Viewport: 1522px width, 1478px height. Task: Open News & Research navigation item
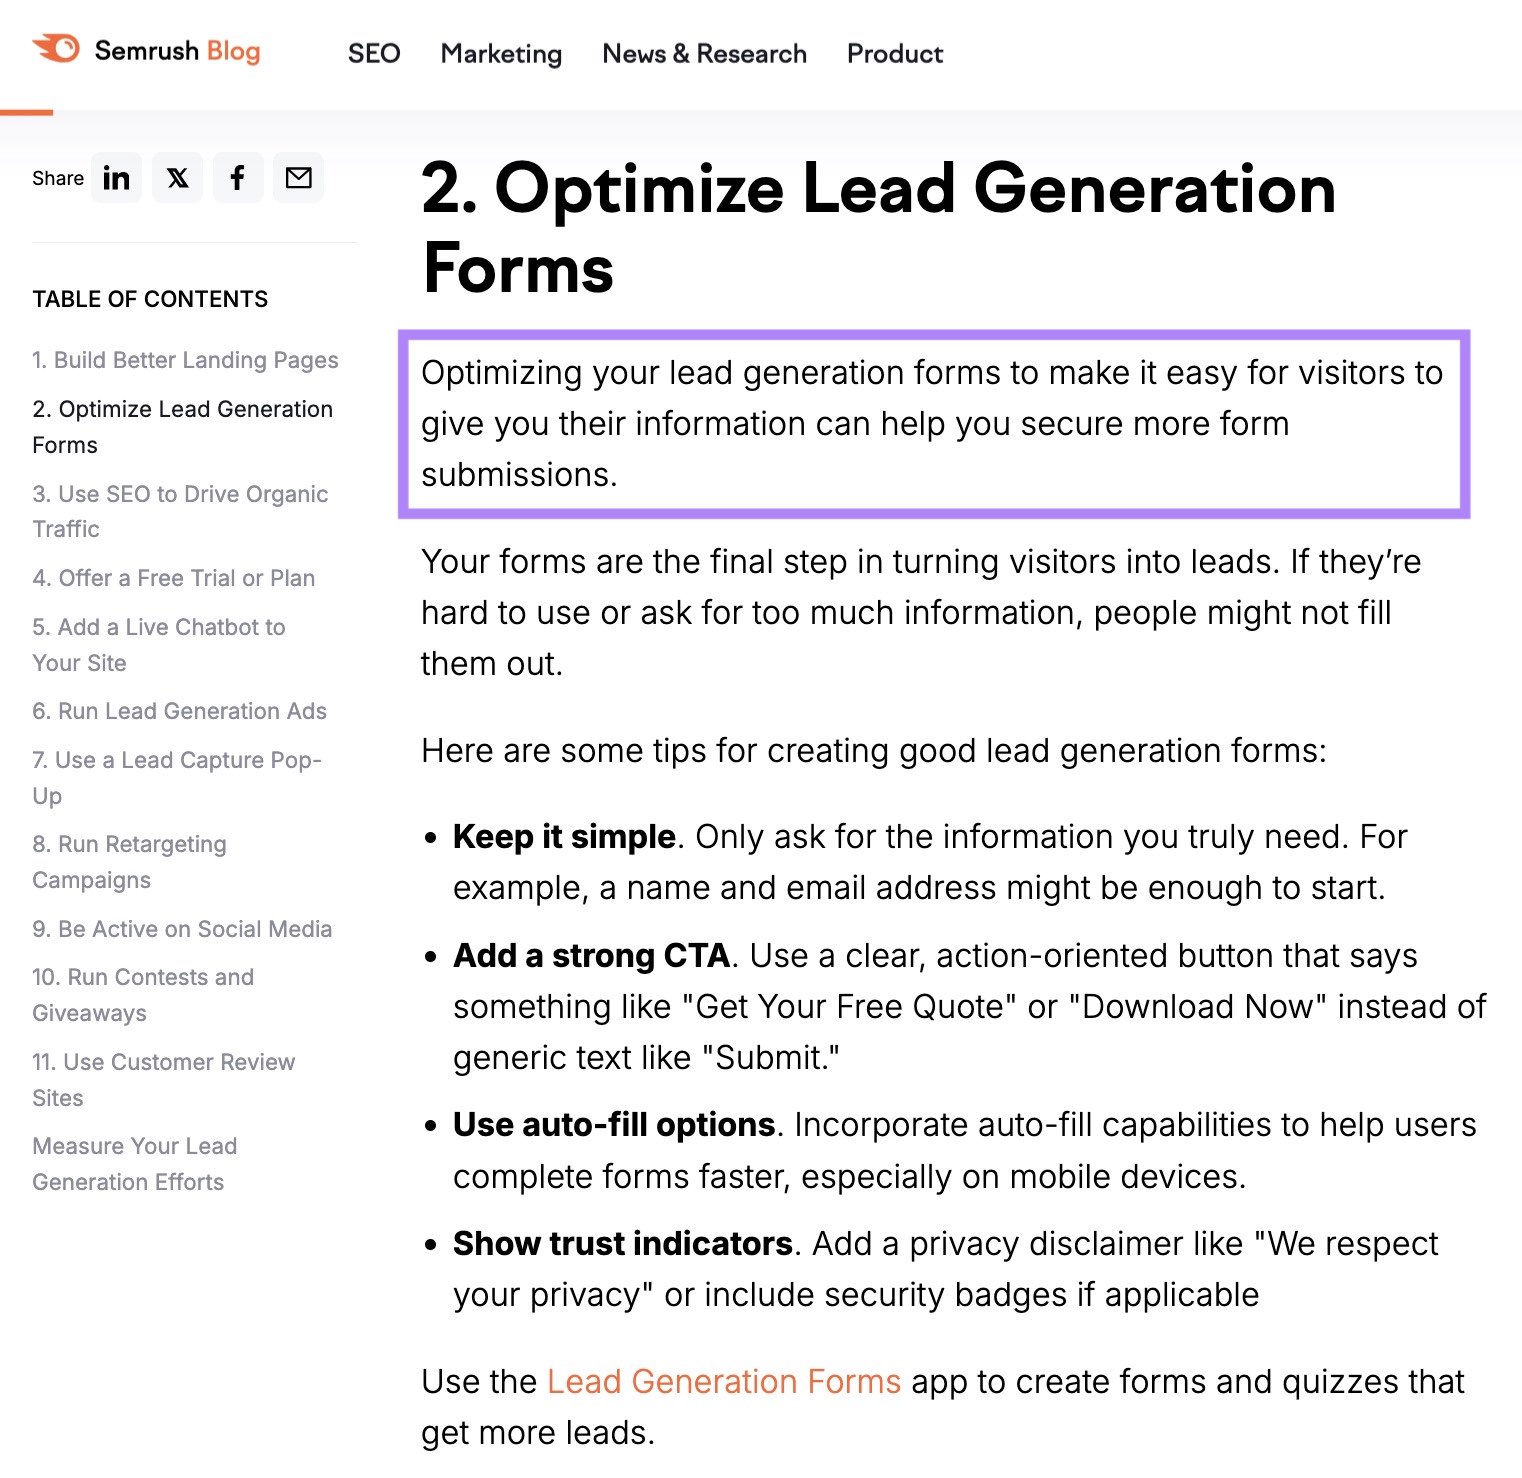[x=704, y=53]
